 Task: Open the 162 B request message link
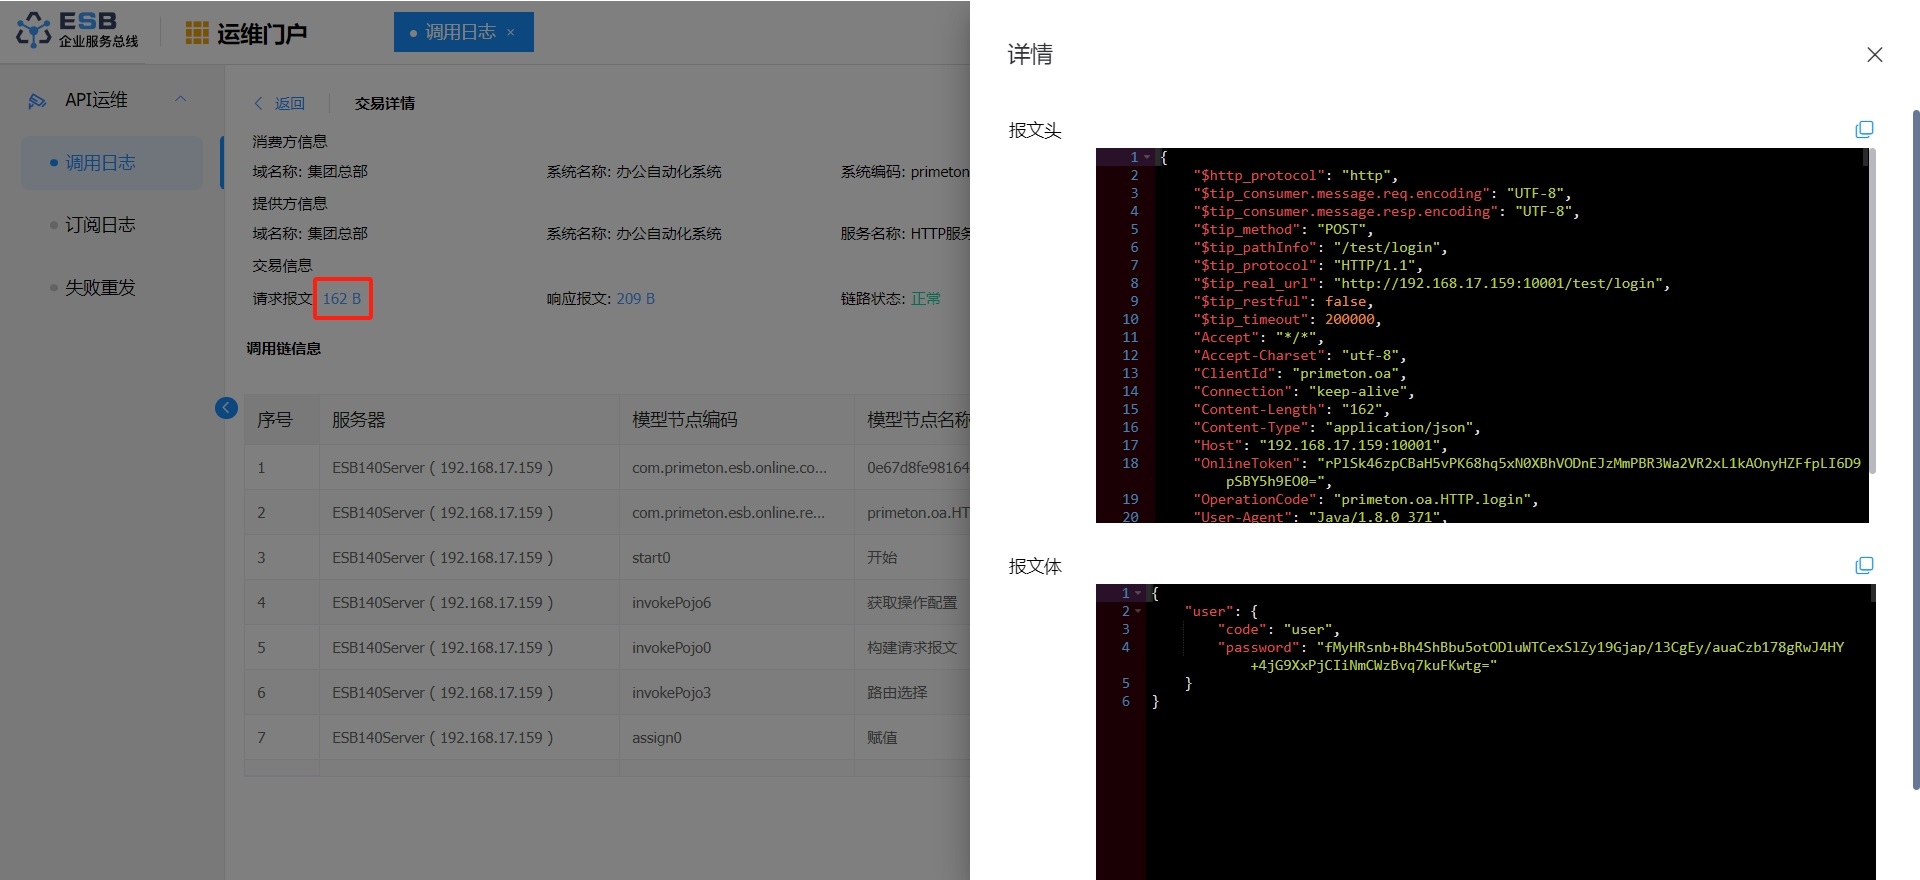[x=341, y=299]
